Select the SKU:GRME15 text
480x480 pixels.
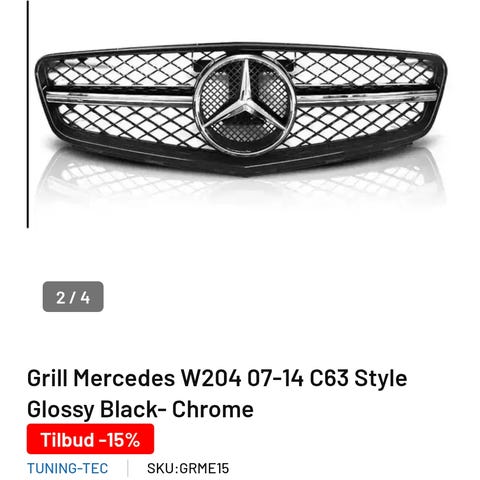pos(188,468)
